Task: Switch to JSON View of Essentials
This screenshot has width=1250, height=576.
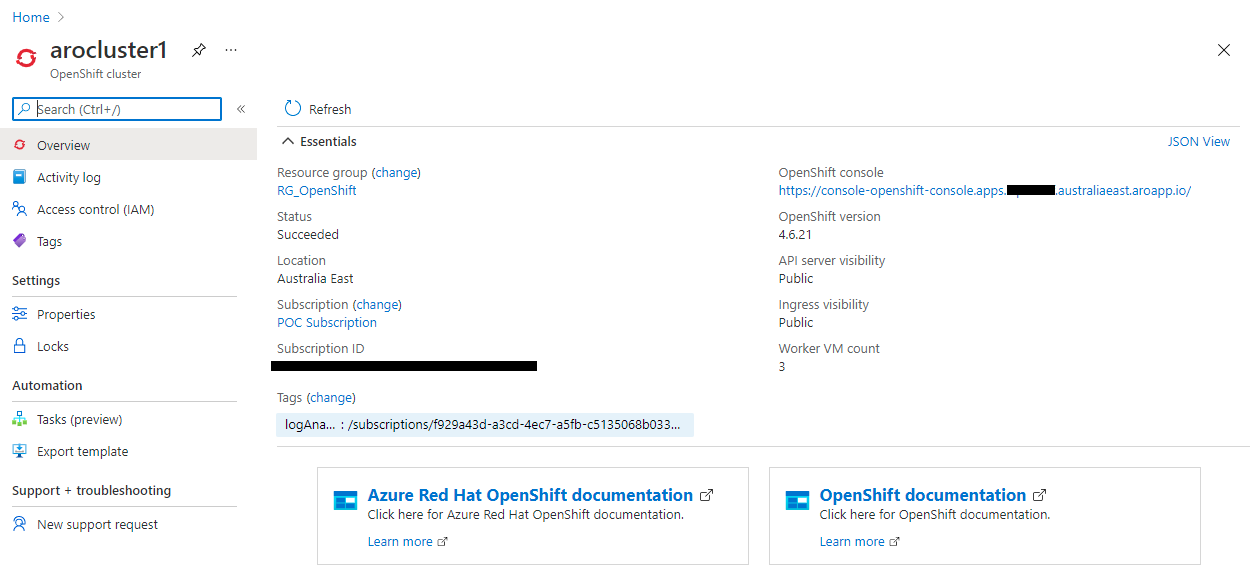Action: (x=1198, y=140)
